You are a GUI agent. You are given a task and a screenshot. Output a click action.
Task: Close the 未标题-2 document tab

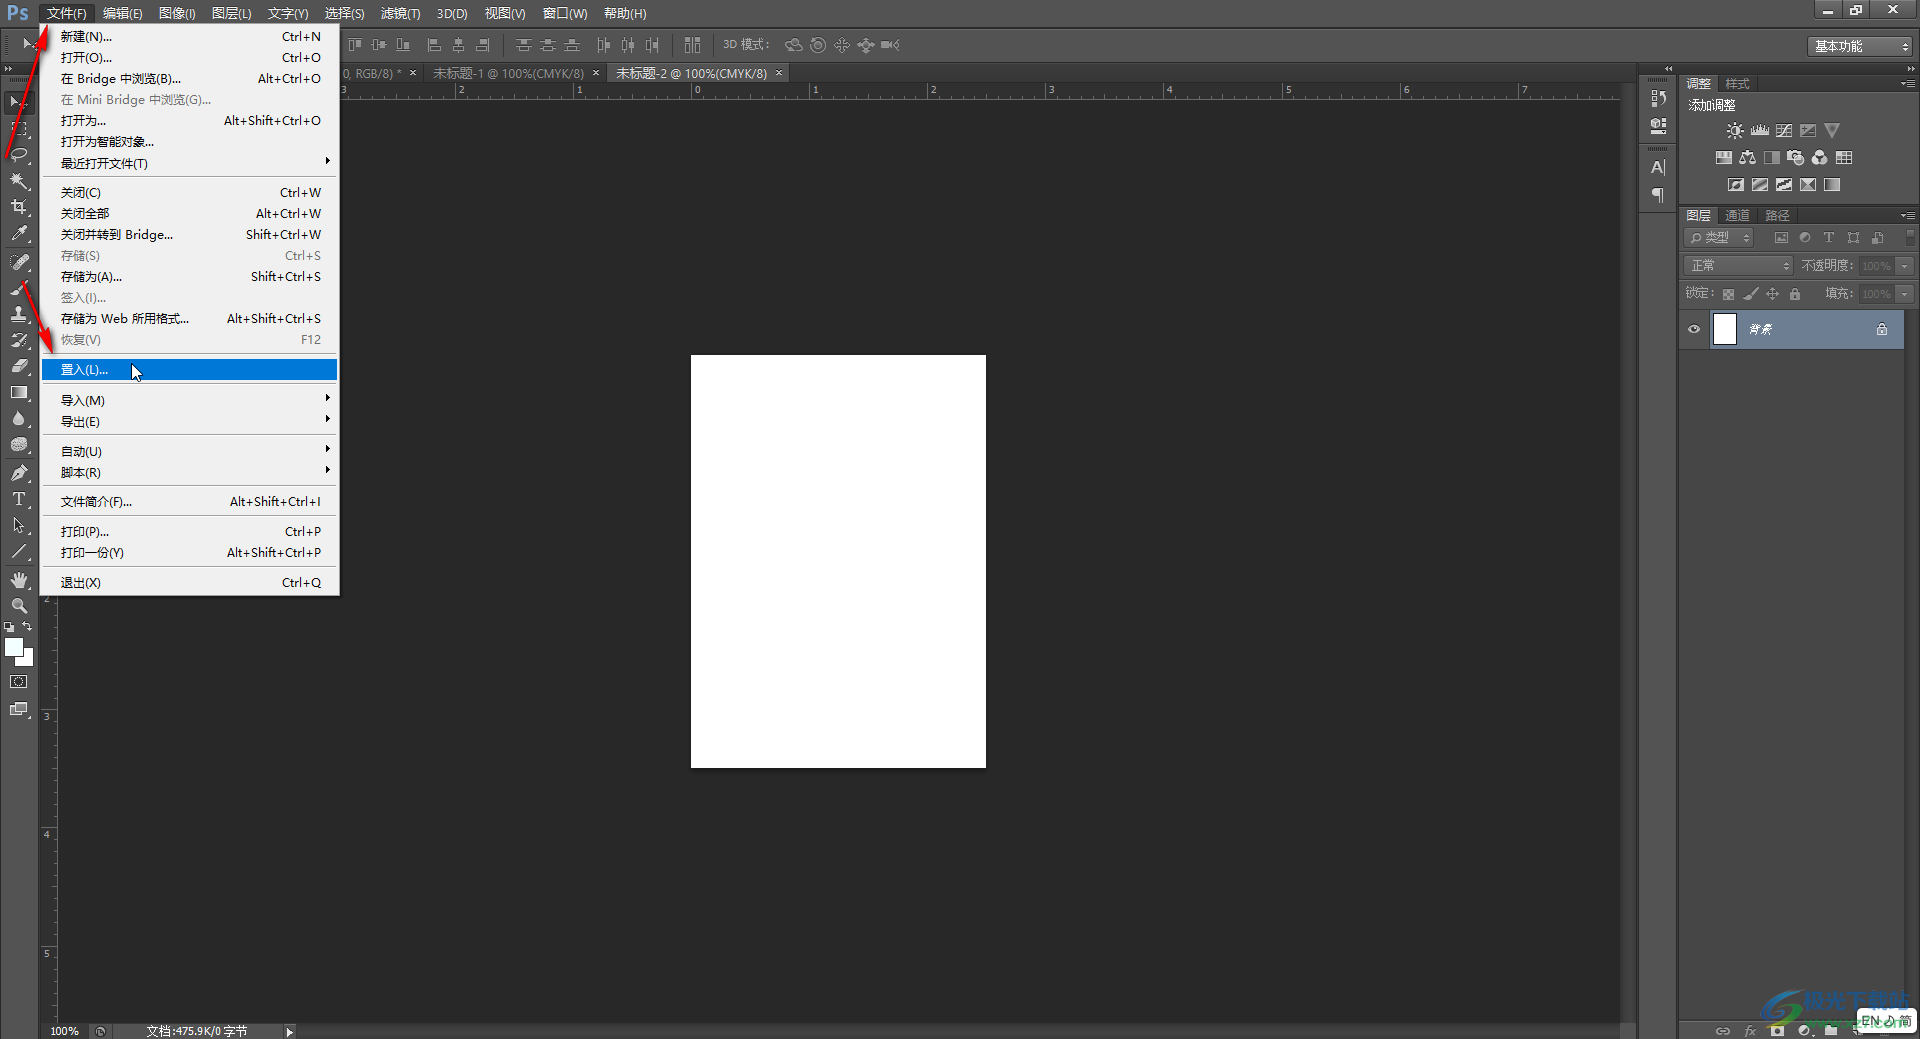[779, 73]
